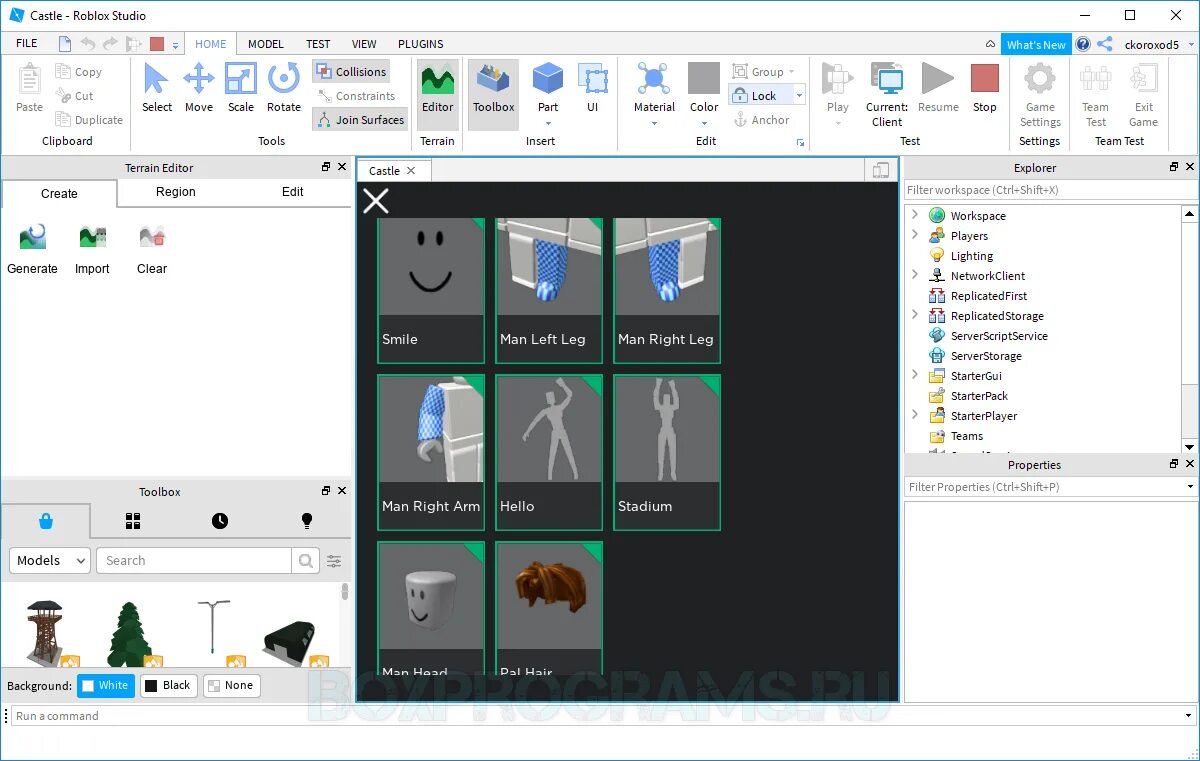Open Toolbox Marketplace tab
This screenshot has width=1200, height=761.
point(46,521)
